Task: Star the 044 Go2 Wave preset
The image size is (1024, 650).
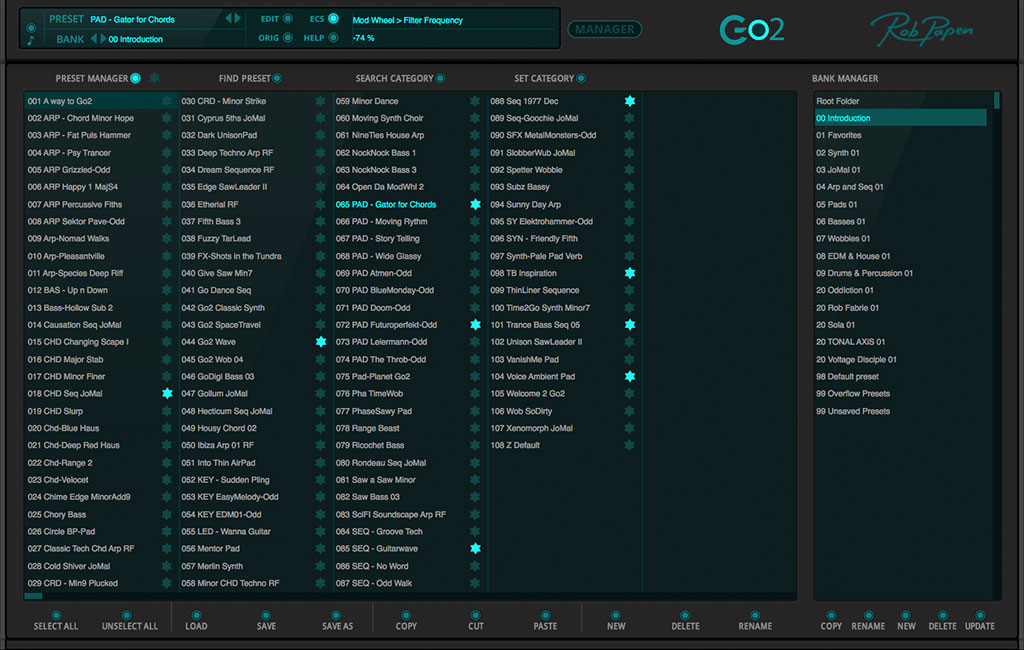Action: (321, 342)
